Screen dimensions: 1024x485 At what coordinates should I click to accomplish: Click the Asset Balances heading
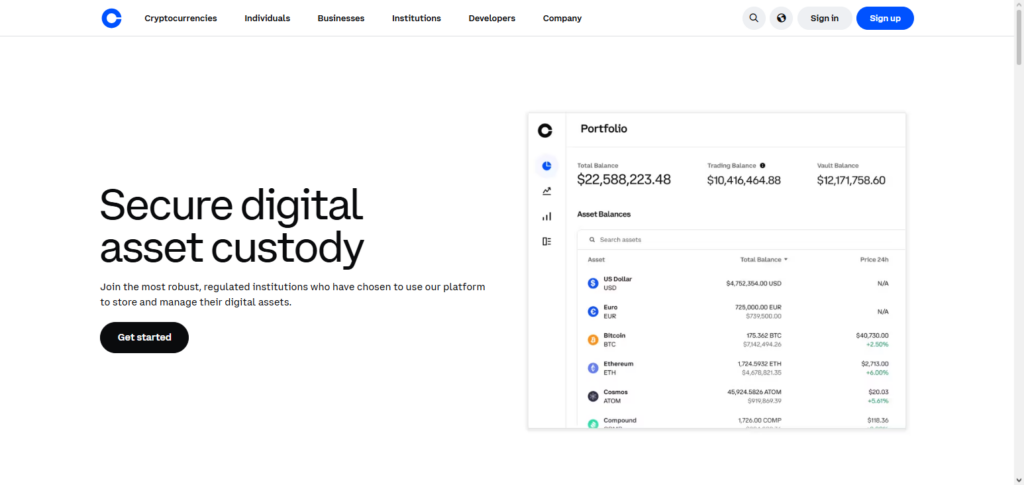click(x=604, y=214)
